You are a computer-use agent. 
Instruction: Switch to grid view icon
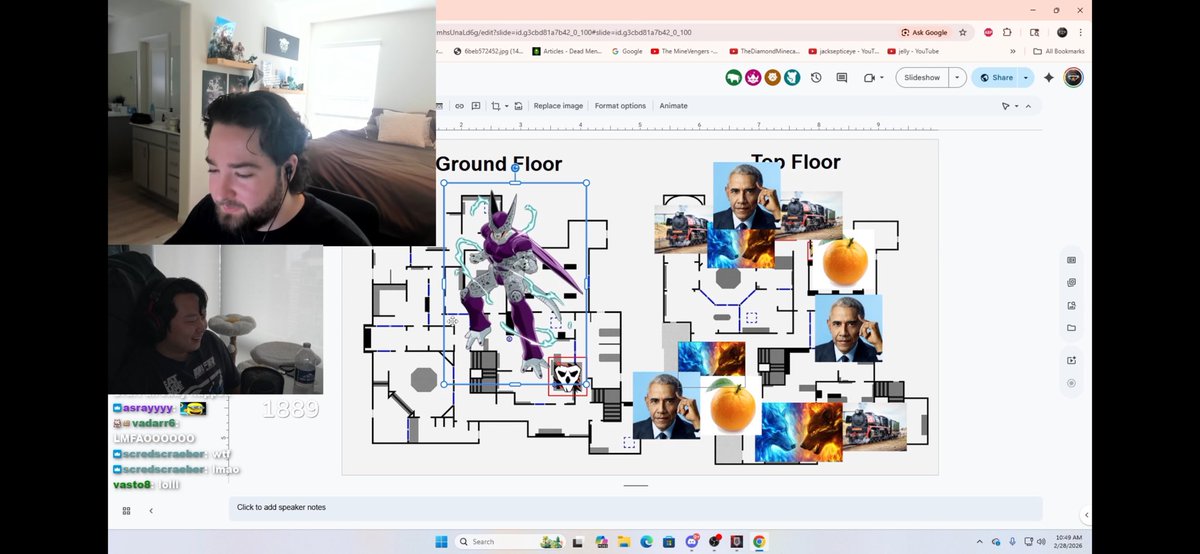(126, 510)
